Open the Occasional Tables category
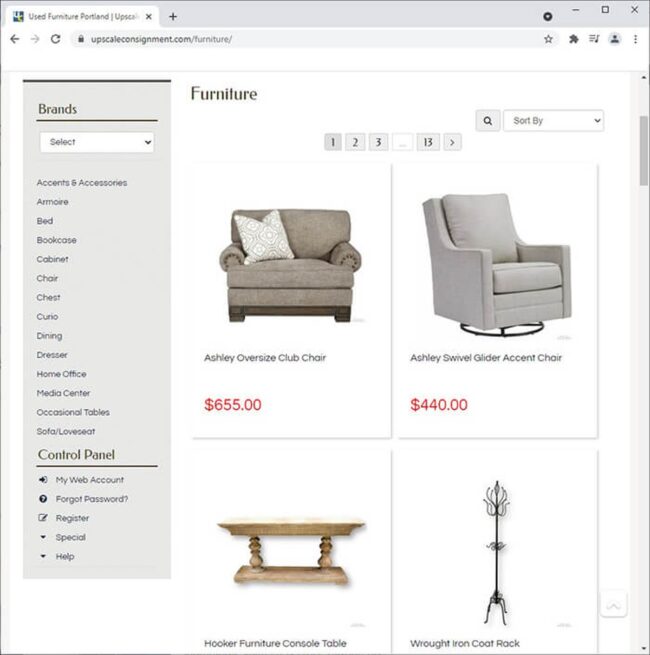Viewport: 650px width, 655px height. pos(73,413)
